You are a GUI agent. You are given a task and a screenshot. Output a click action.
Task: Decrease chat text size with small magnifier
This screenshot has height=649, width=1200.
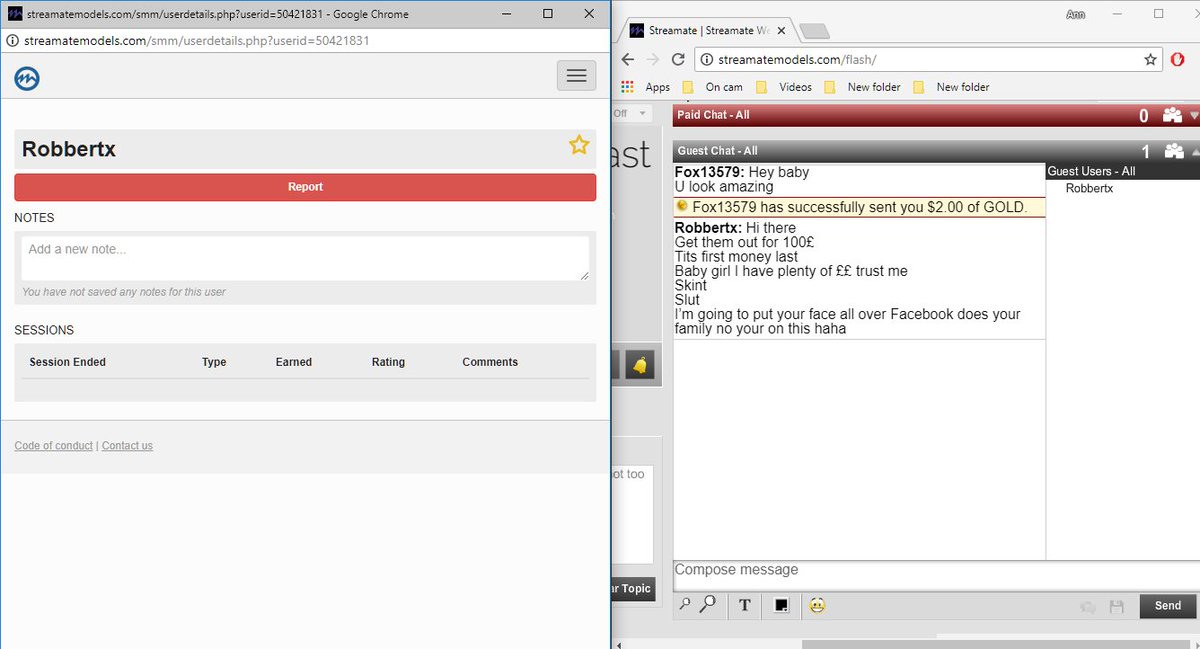click(x=685, y=605)
